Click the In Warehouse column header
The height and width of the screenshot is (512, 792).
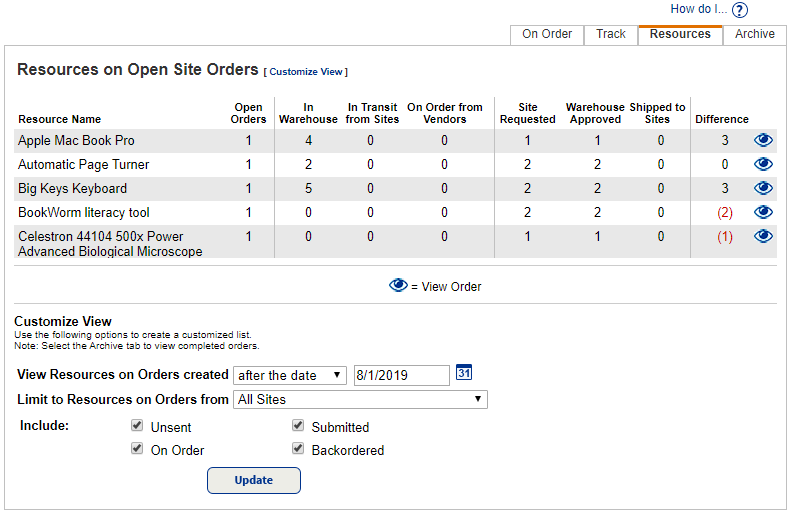[x=308, y=113]
